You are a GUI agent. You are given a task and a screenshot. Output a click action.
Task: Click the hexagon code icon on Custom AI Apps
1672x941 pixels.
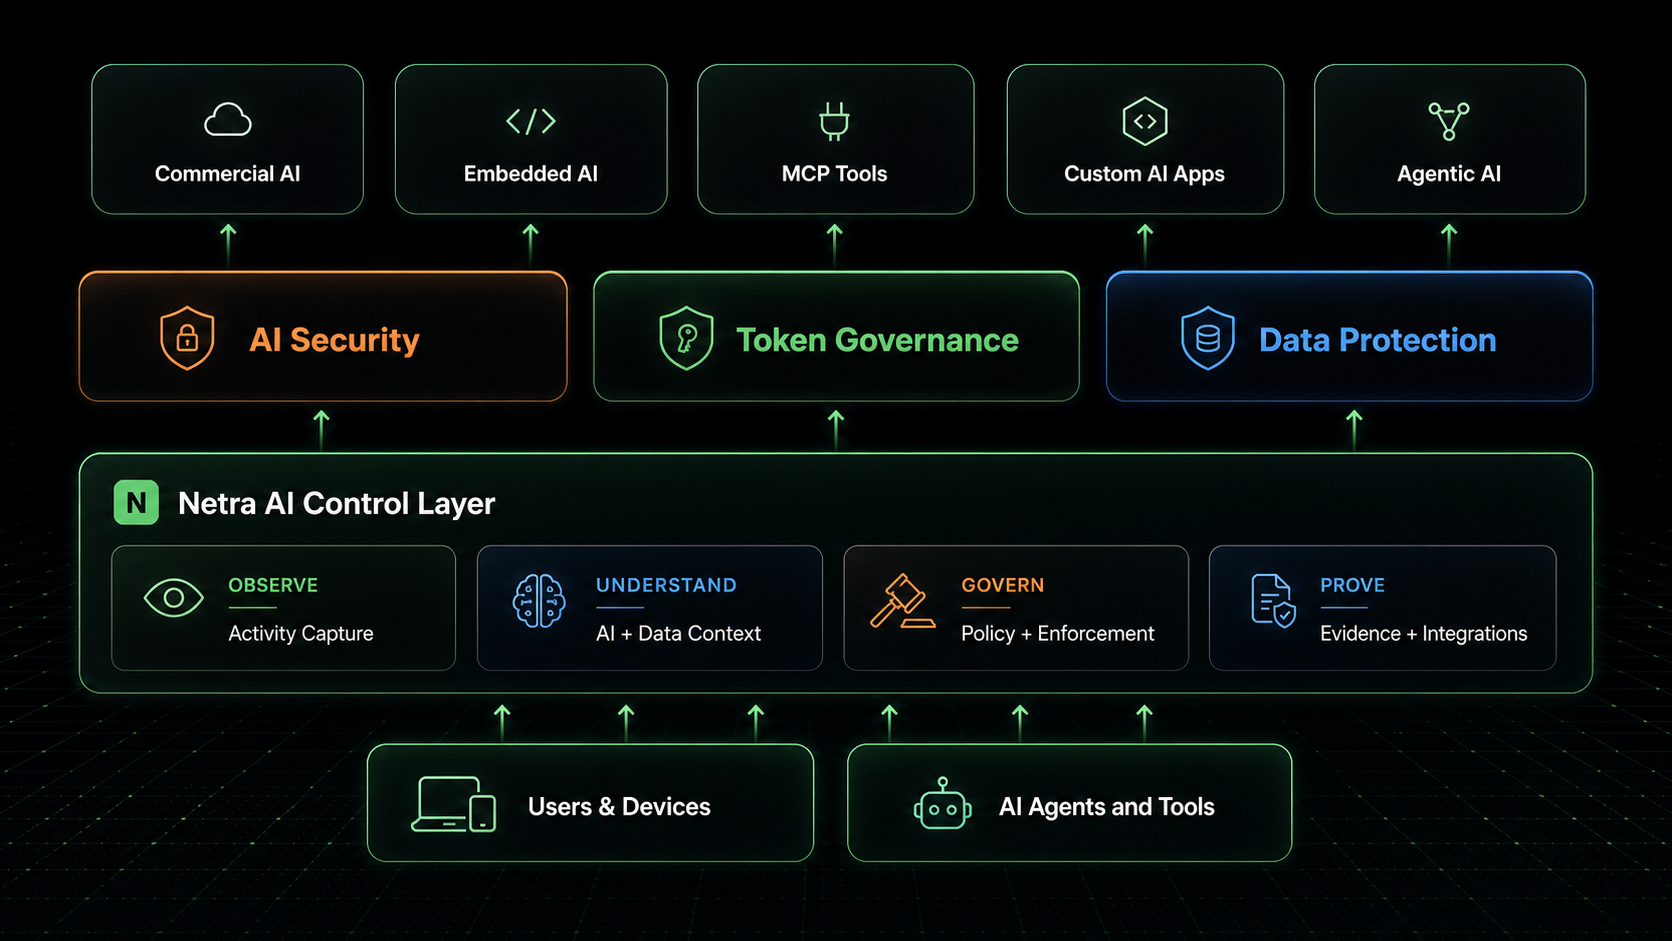pos(1145,121)
